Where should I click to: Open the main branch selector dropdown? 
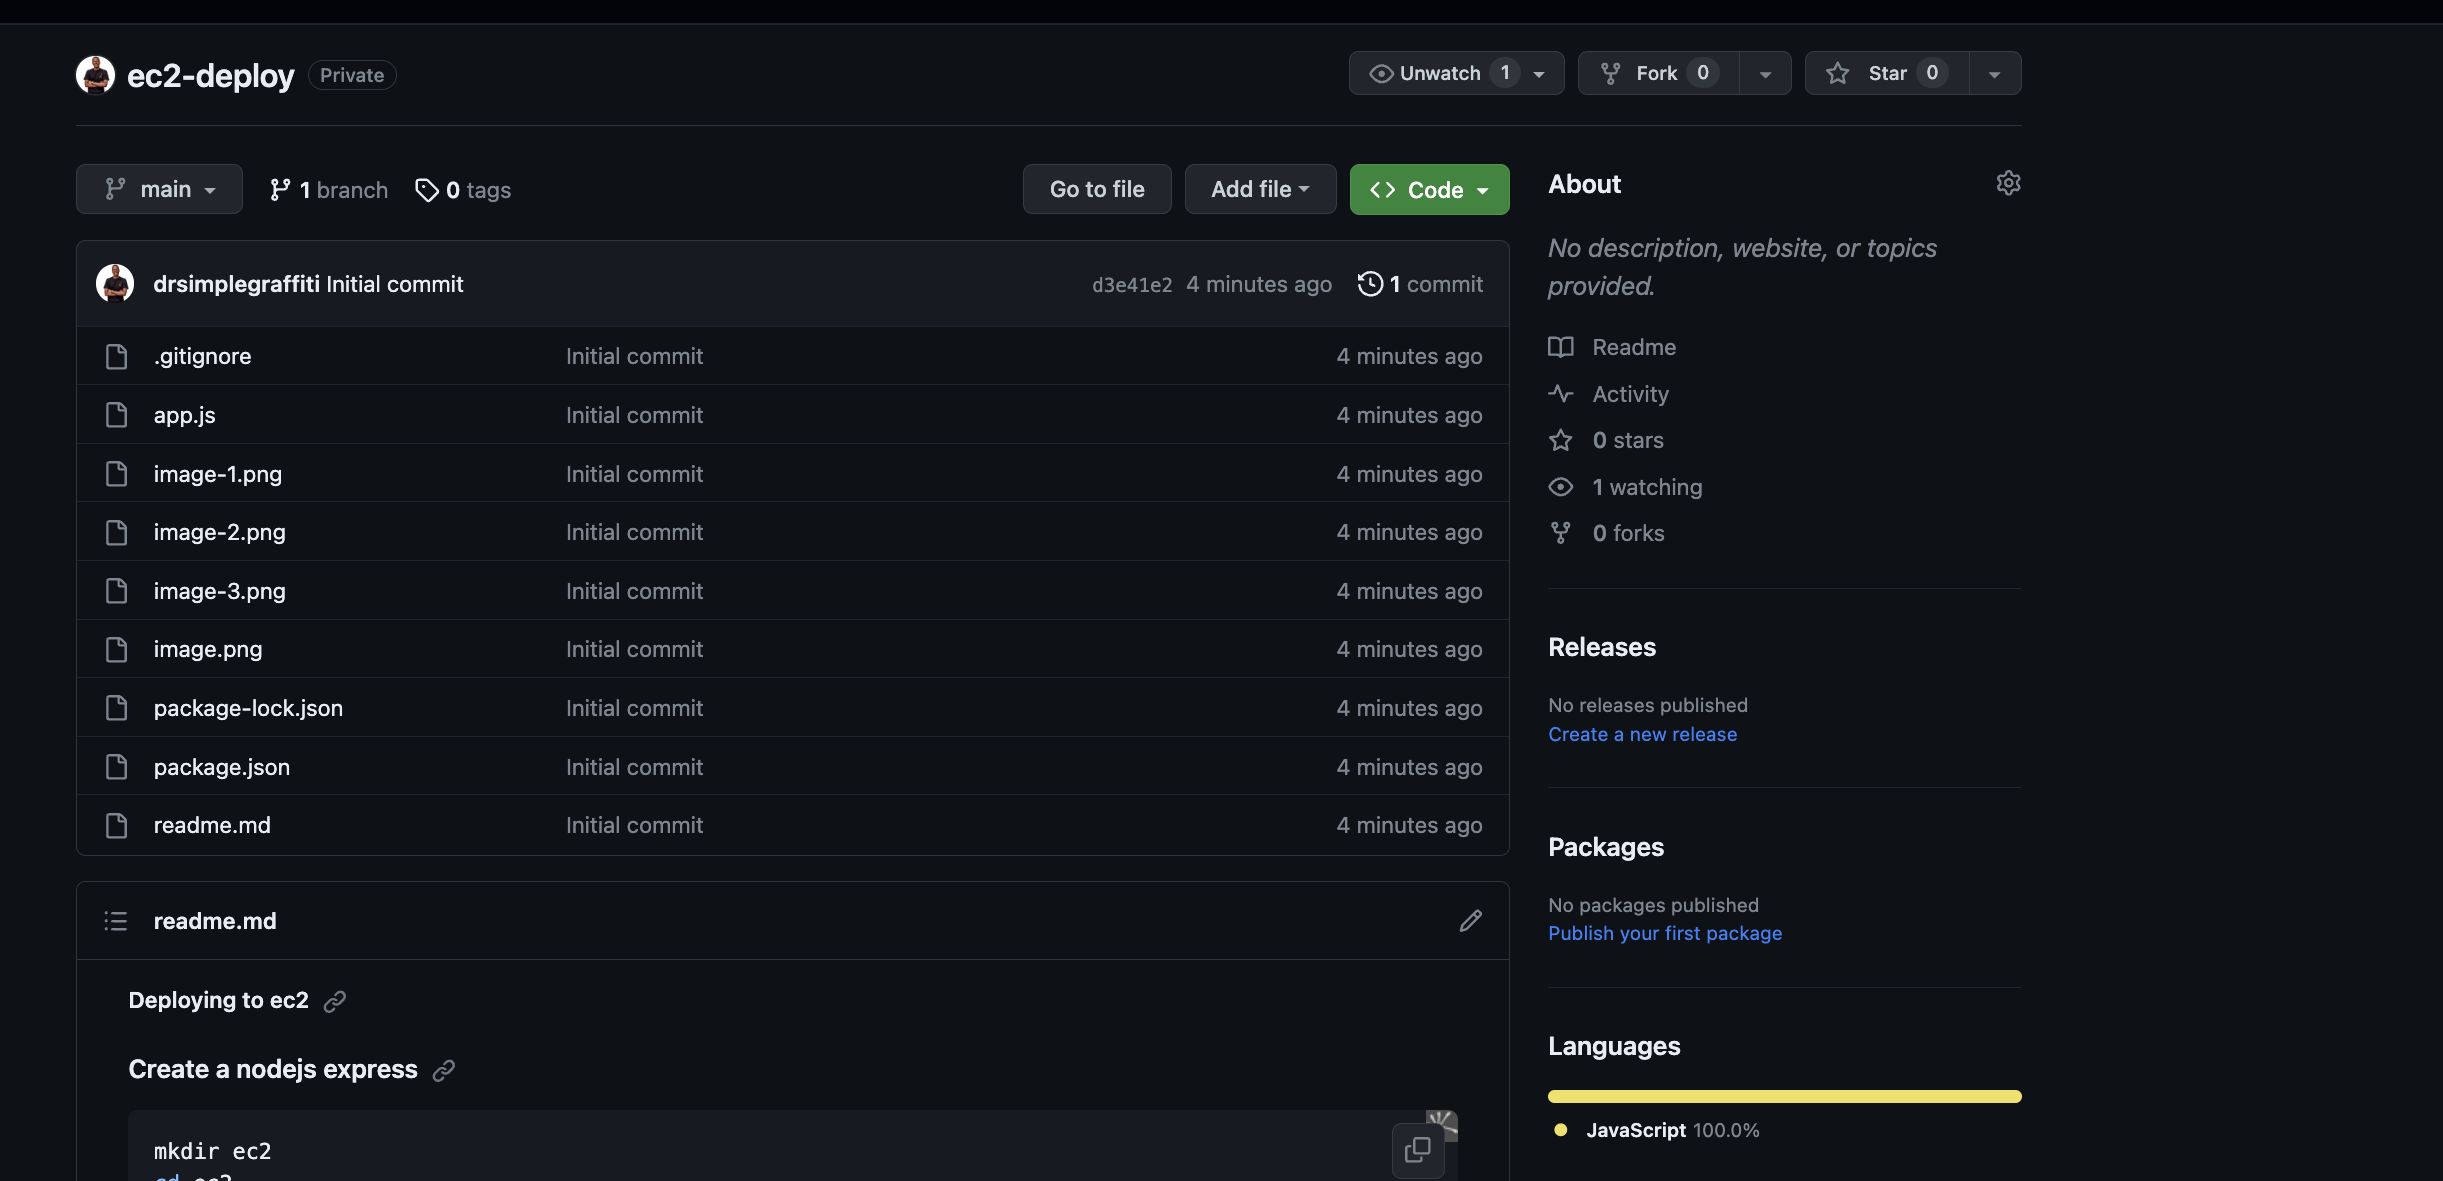160,189
